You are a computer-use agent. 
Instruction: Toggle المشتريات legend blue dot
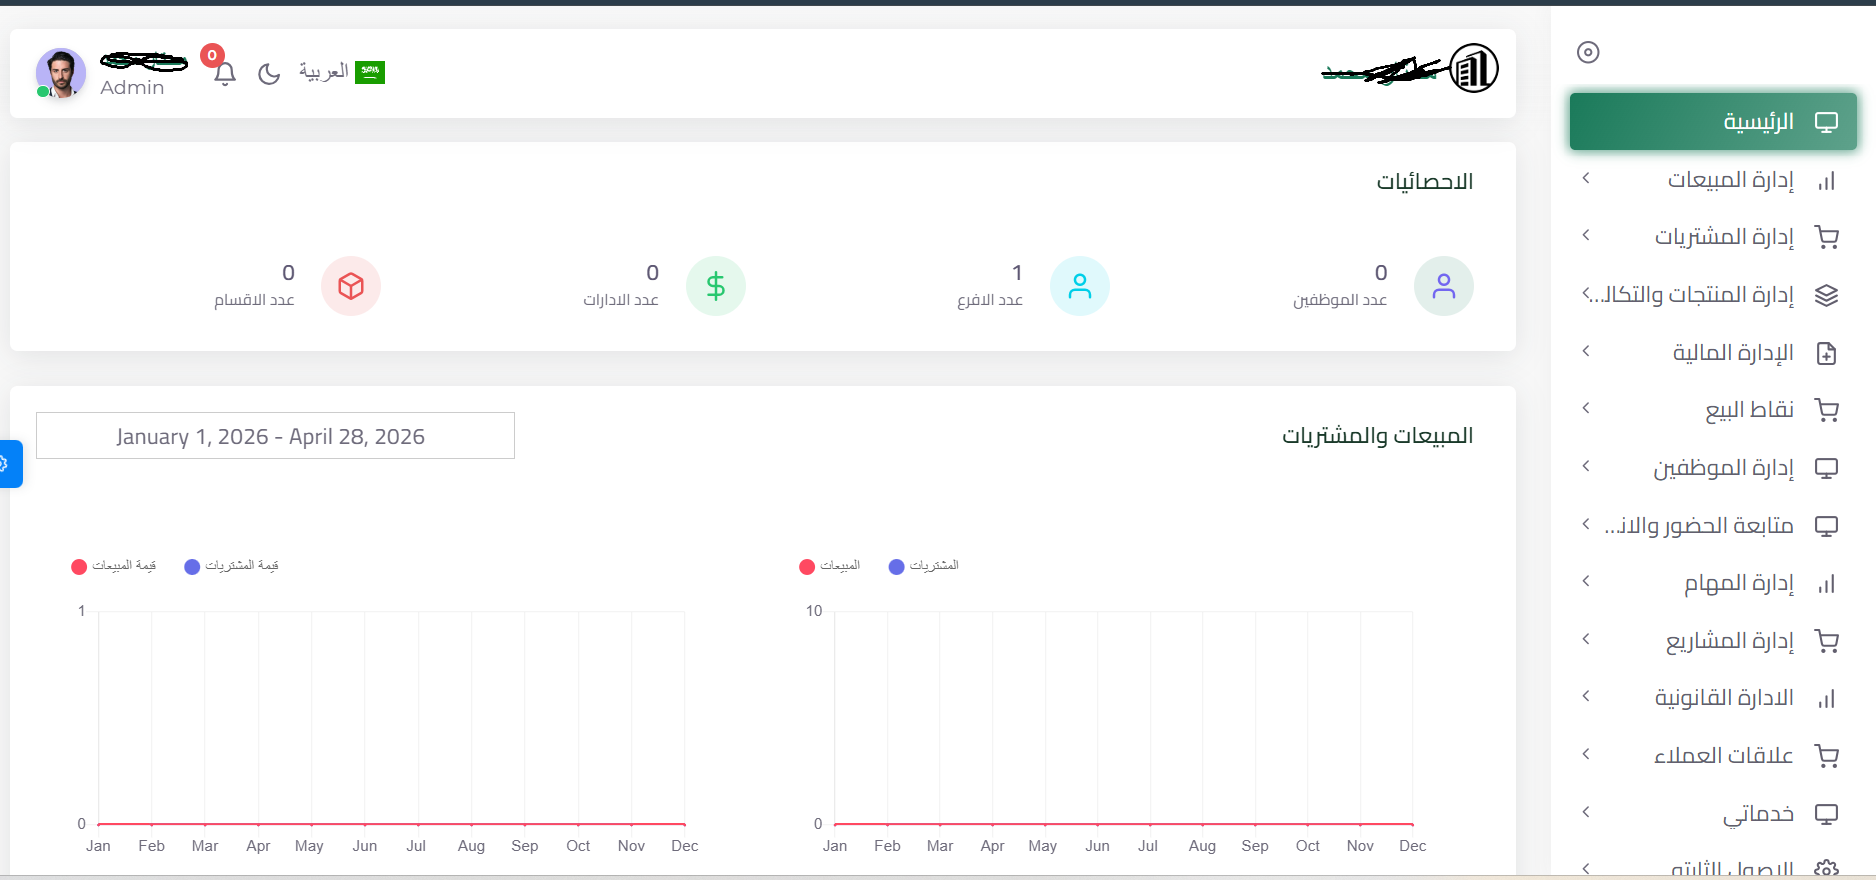896,567
